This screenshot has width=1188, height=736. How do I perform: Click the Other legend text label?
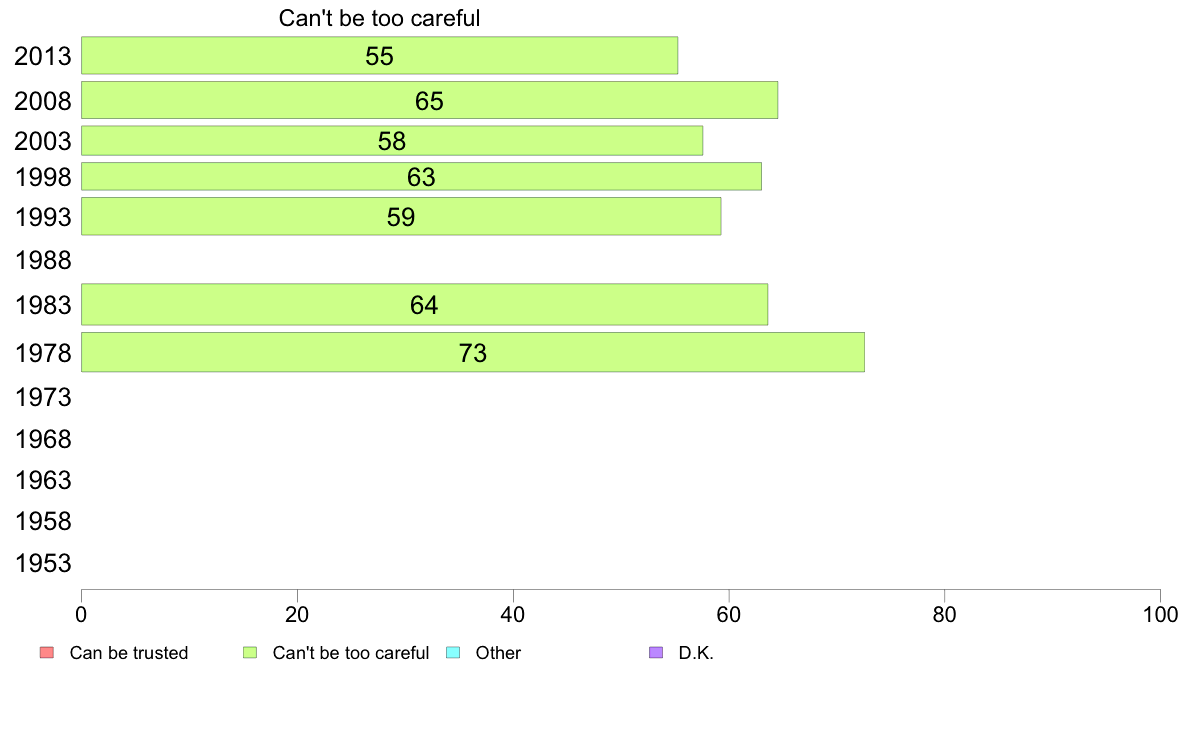tap(498, 653)
